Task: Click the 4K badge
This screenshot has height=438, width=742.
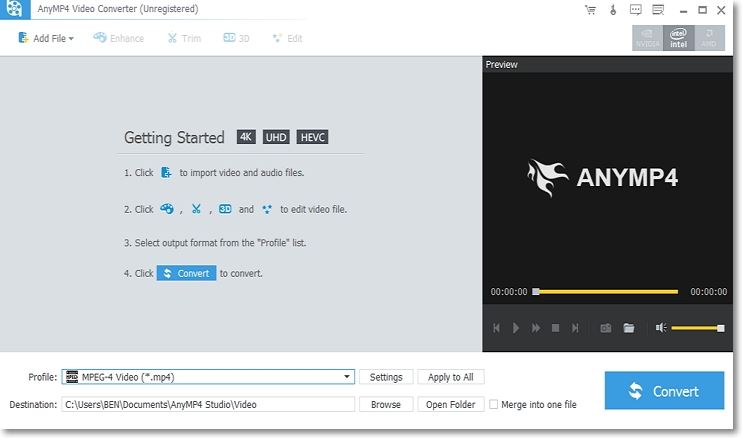Action: tap(246, 137)
